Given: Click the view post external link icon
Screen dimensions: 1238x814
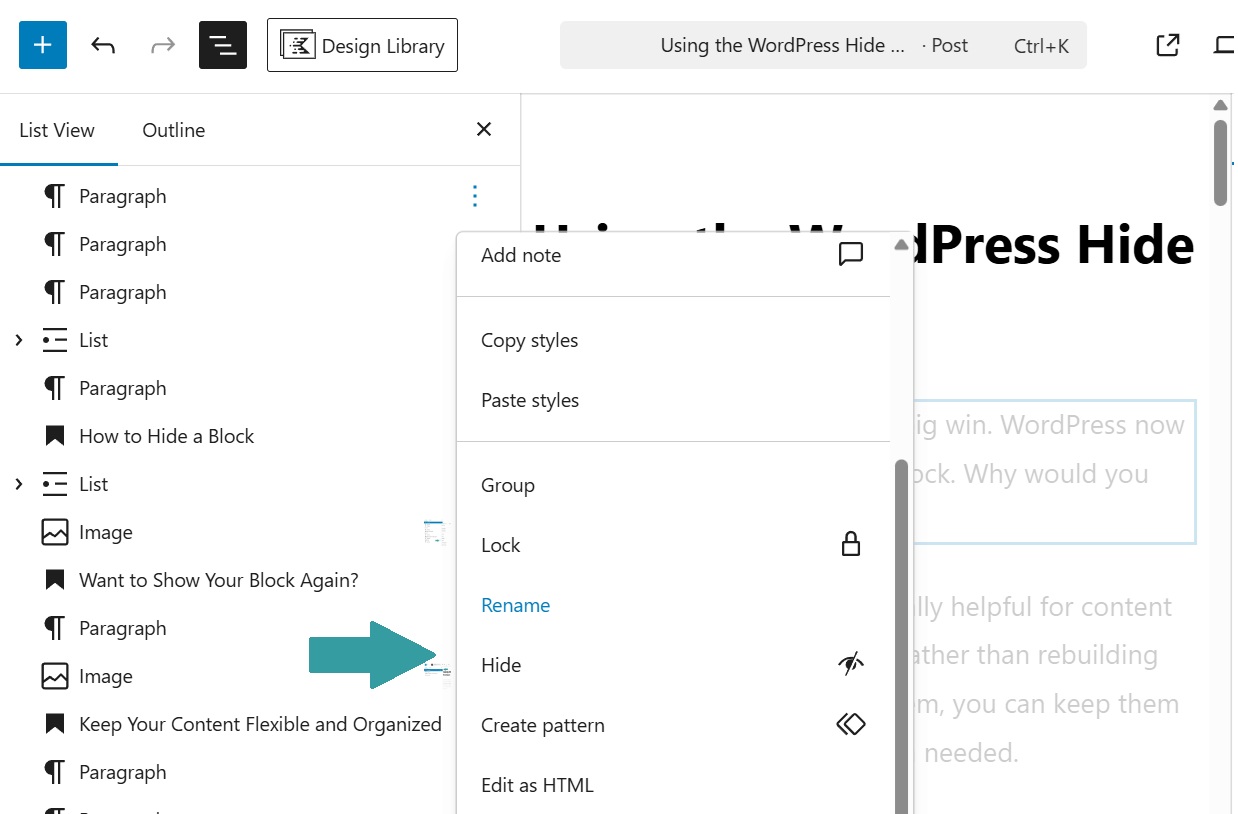Looking at the screenshot, I should [x=1167, y=45].
